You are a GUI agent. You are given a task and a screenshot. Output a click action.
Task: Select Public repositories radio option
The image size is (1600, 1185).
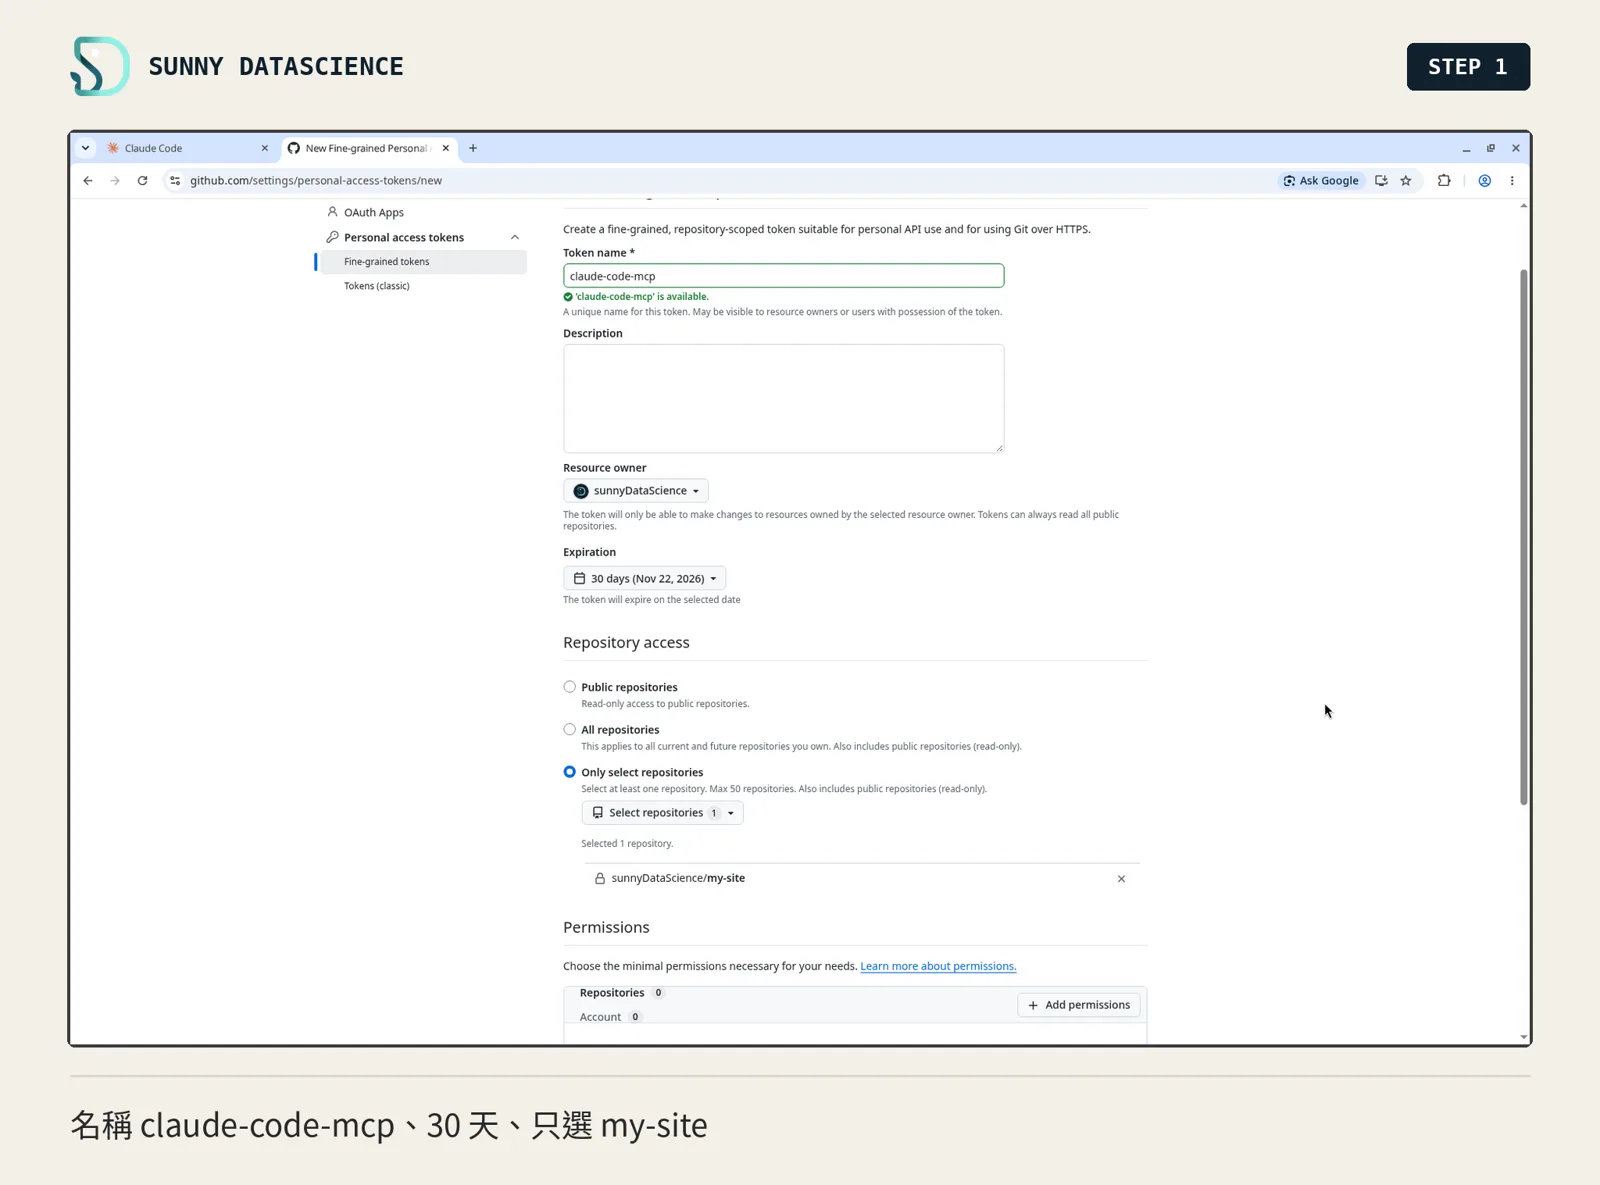tap(569, 687)
